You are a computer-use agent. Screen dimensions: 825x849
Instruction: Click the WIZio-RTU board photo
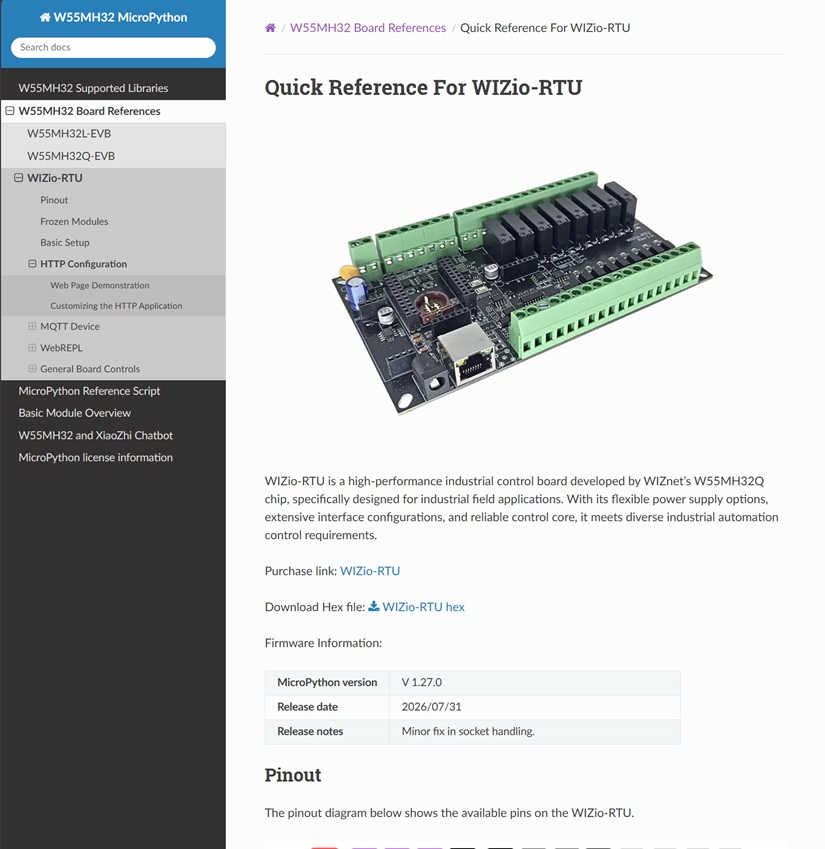click(x=523, y=293)
